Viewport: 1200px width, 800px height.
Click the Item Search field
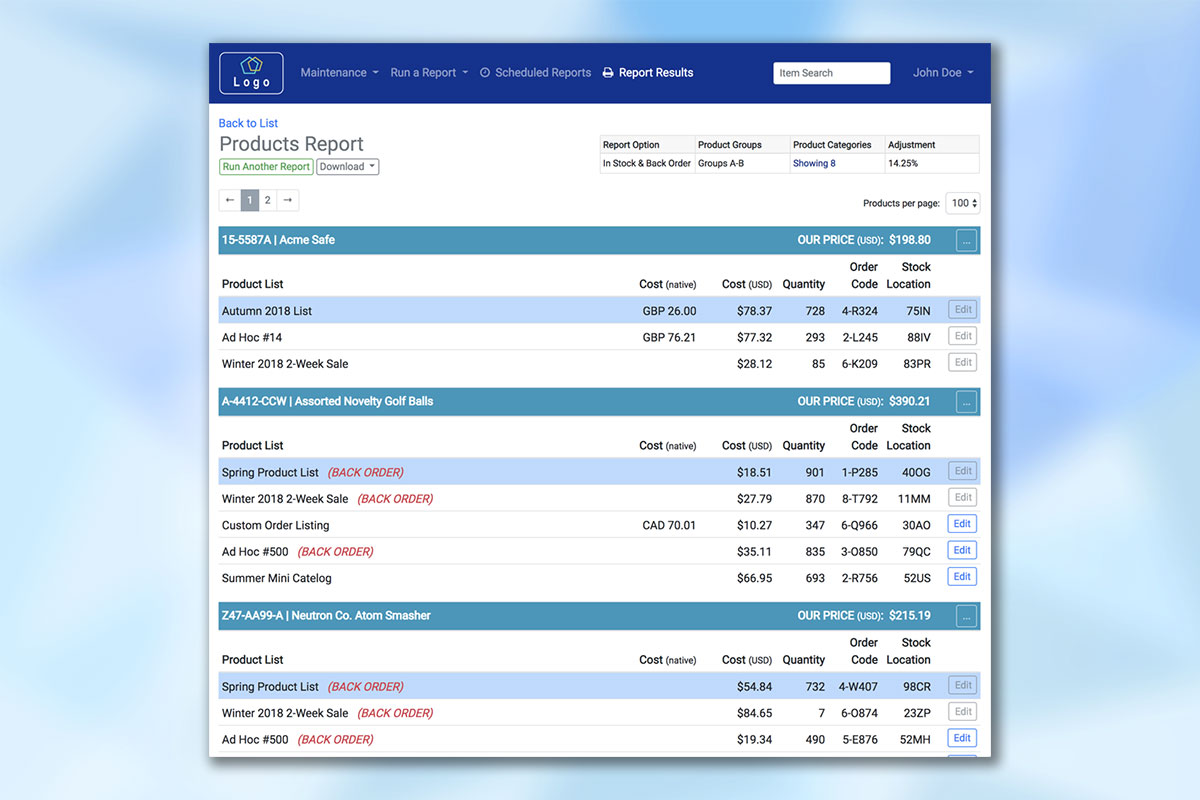click(831, 73)
